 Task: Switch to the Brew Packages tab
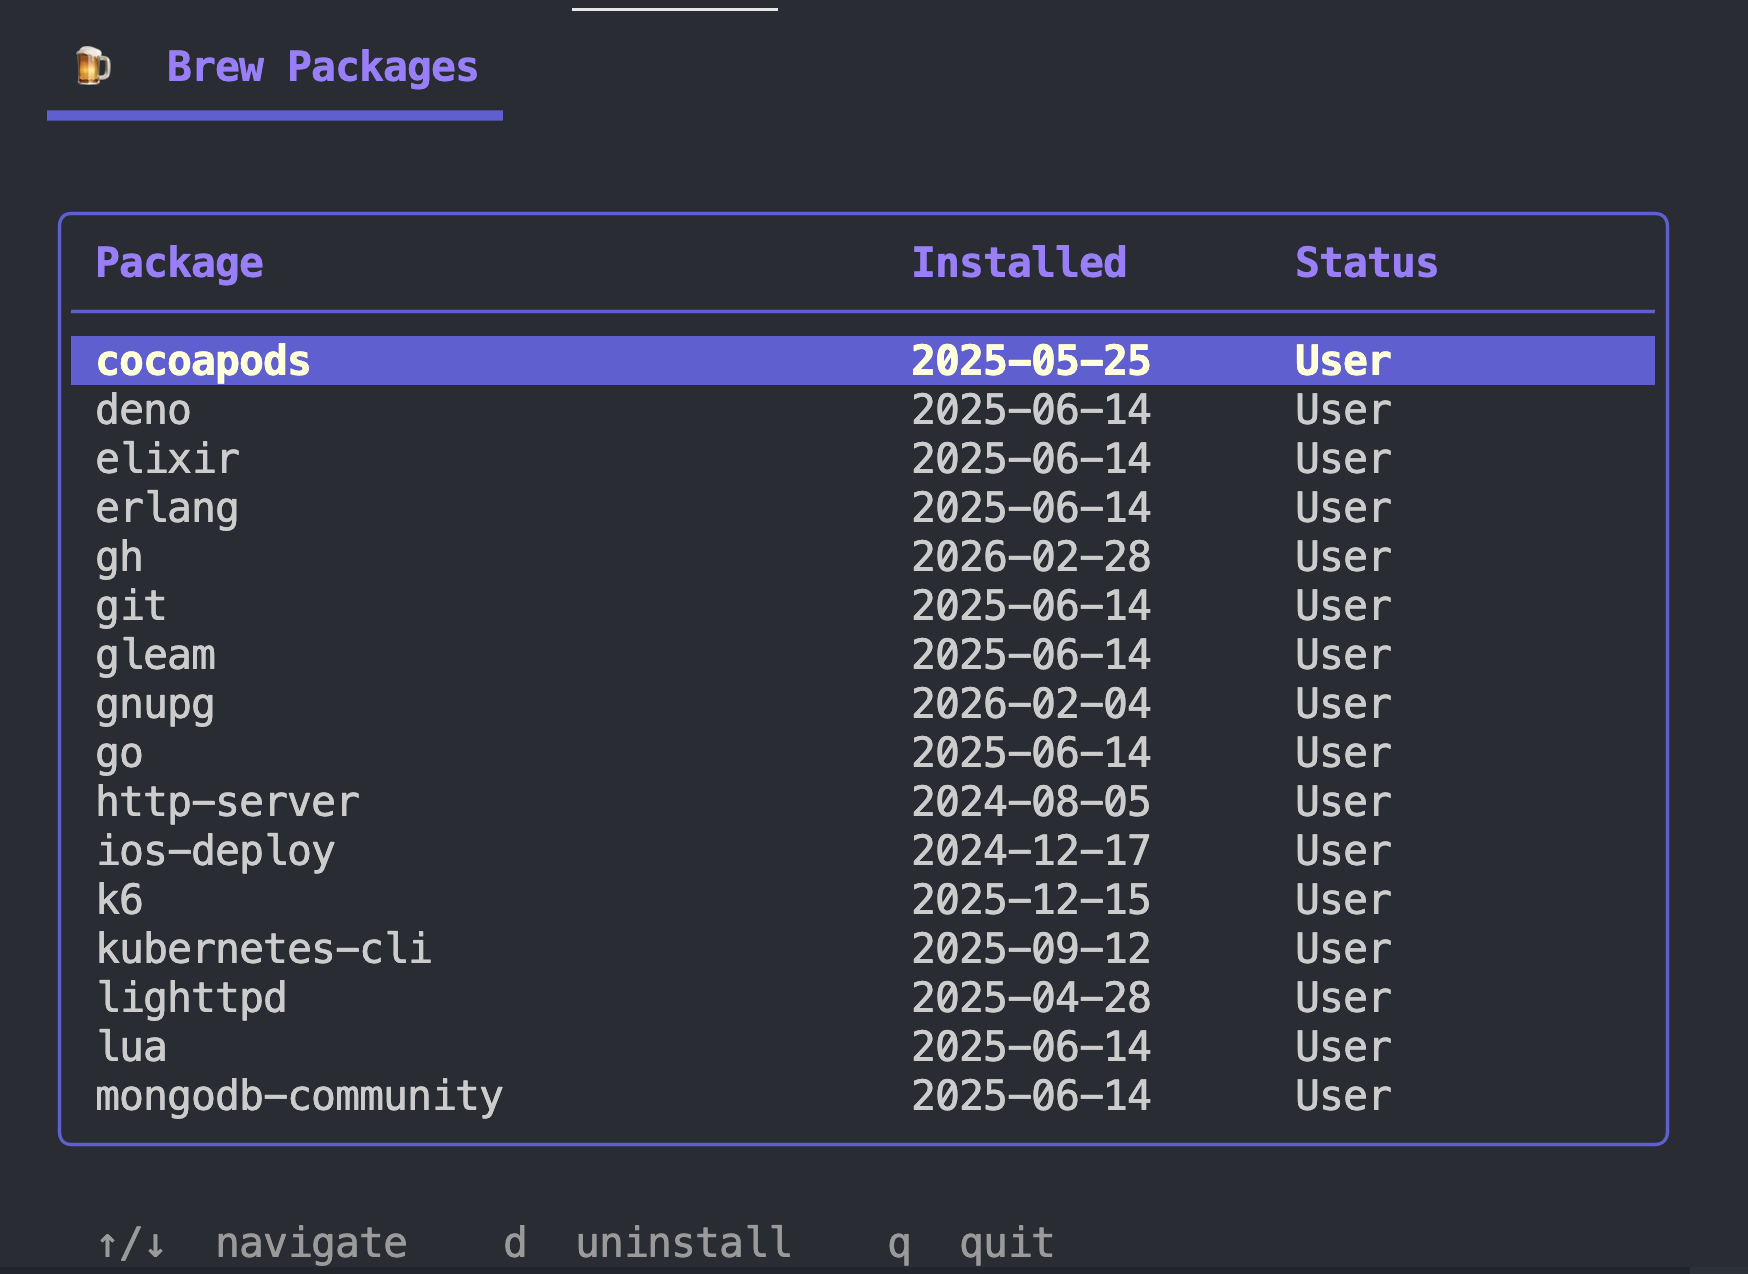[x=322, y=66]
